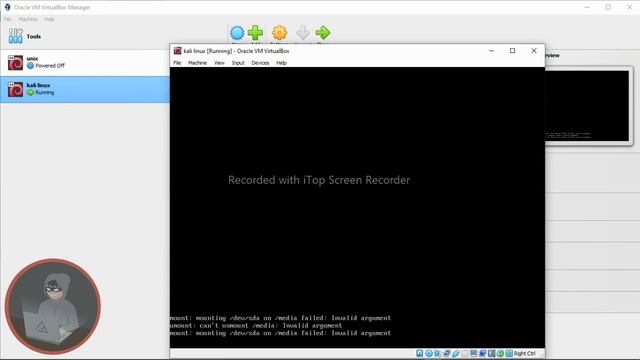Image resolution: width=640 pixels, height=360 pixels.
Task: Click the blue New machine toolbar icon
Action: 237,33
